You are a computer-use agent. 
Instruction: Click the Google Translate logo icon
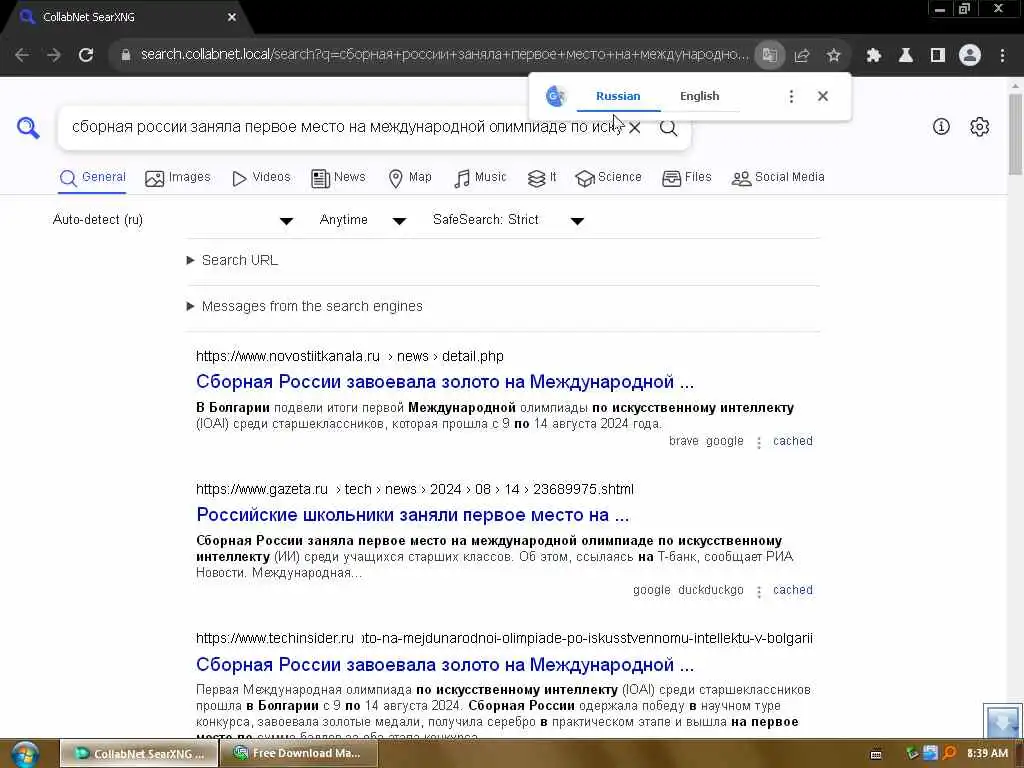coord(556,96)
